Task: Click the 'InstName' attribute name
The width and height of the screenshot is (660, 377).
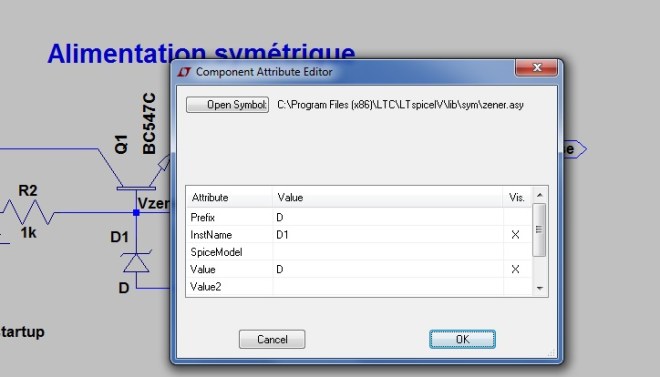Action: coord(211,235)
